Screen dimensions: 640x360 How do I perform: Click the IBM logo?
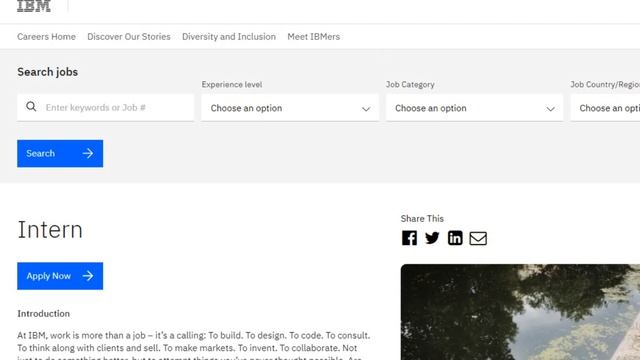tap(34, 6)
